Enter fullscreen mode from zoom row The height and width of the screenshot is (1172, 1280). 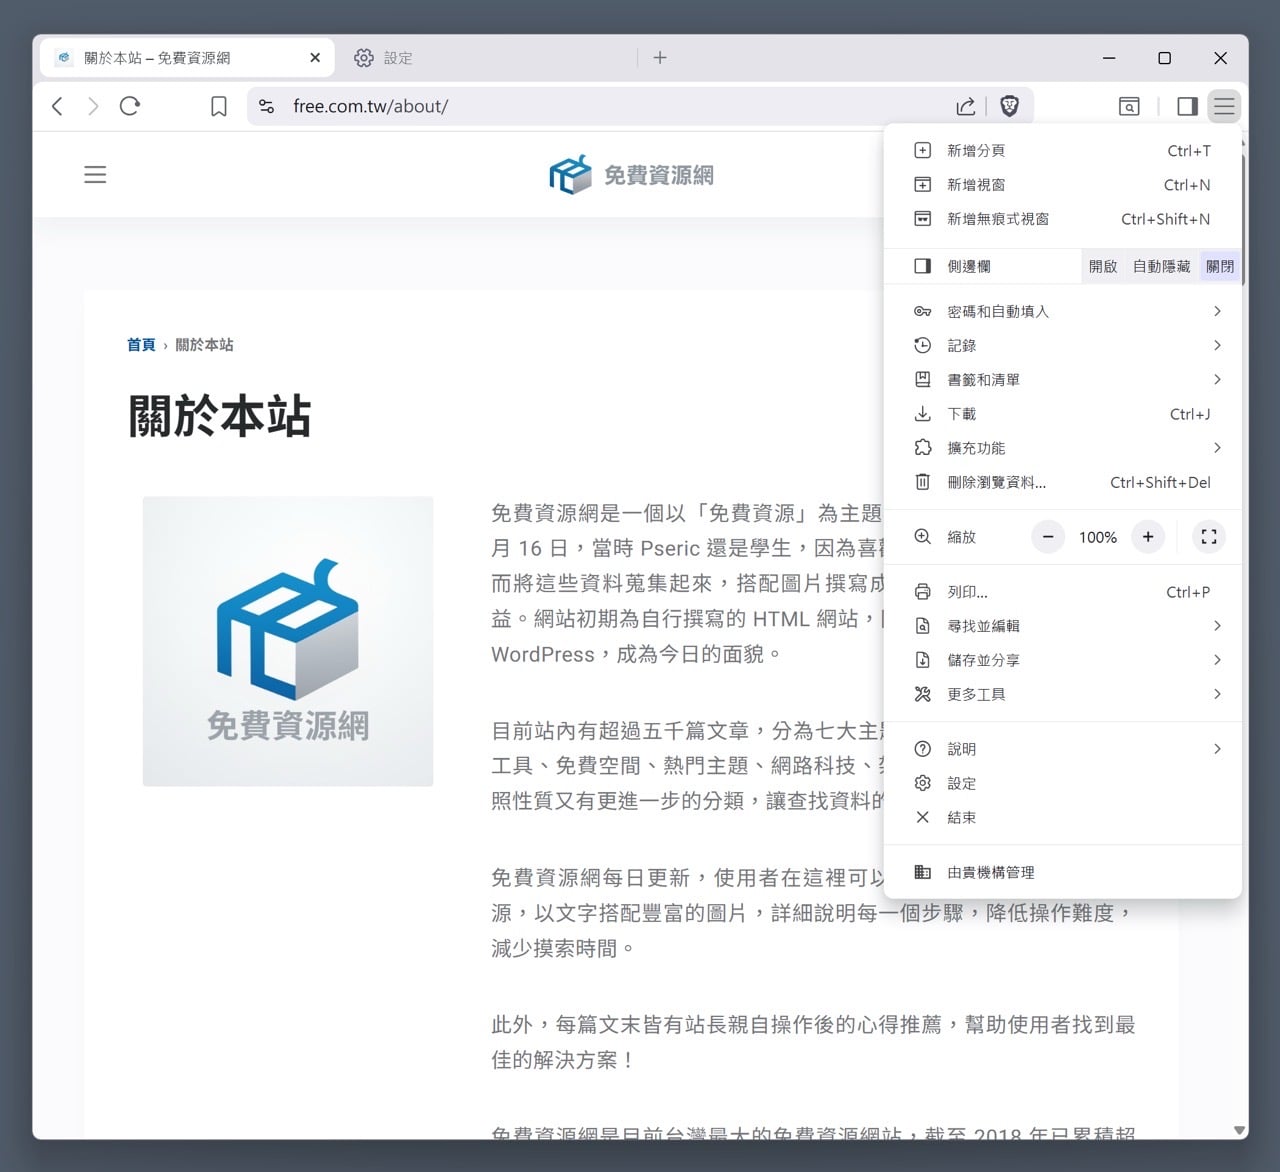coord(1208,537)
